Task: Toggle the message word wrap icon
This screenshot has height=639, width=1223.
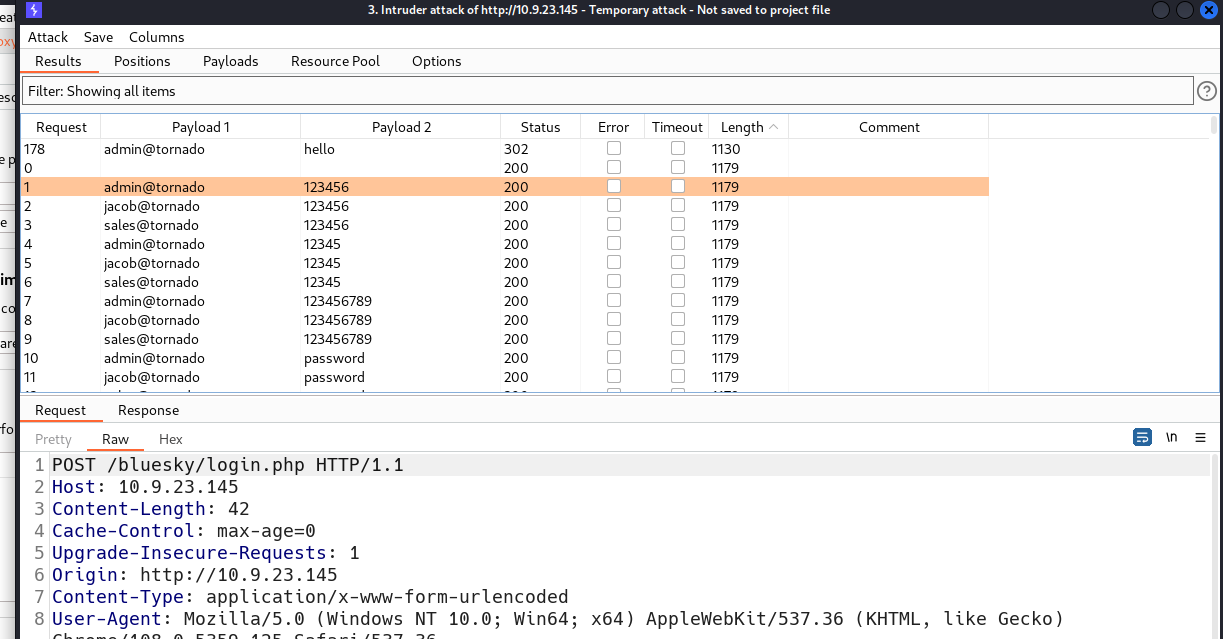Action: tap(1142, 438)
